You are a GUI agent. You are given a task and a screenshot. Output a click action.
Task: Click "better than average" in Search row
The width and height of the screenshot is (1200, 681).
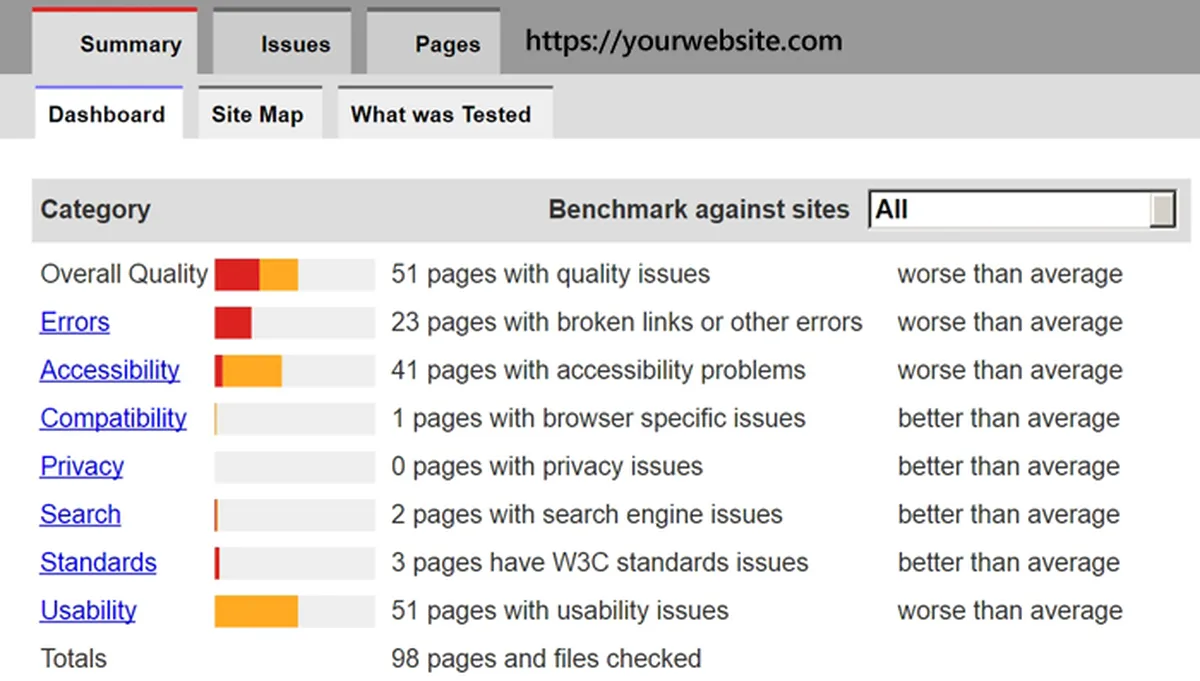1009,514
